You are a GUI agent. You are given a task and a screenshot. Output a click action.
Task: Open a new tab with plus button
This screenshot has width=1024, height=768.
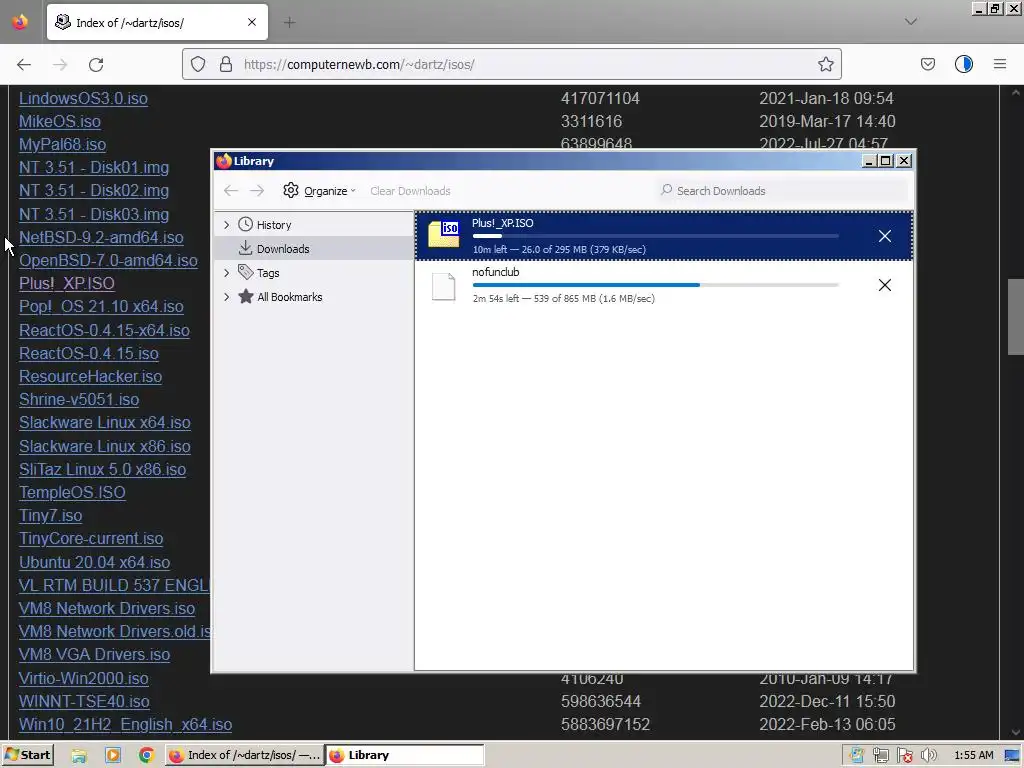click(289, 23)
